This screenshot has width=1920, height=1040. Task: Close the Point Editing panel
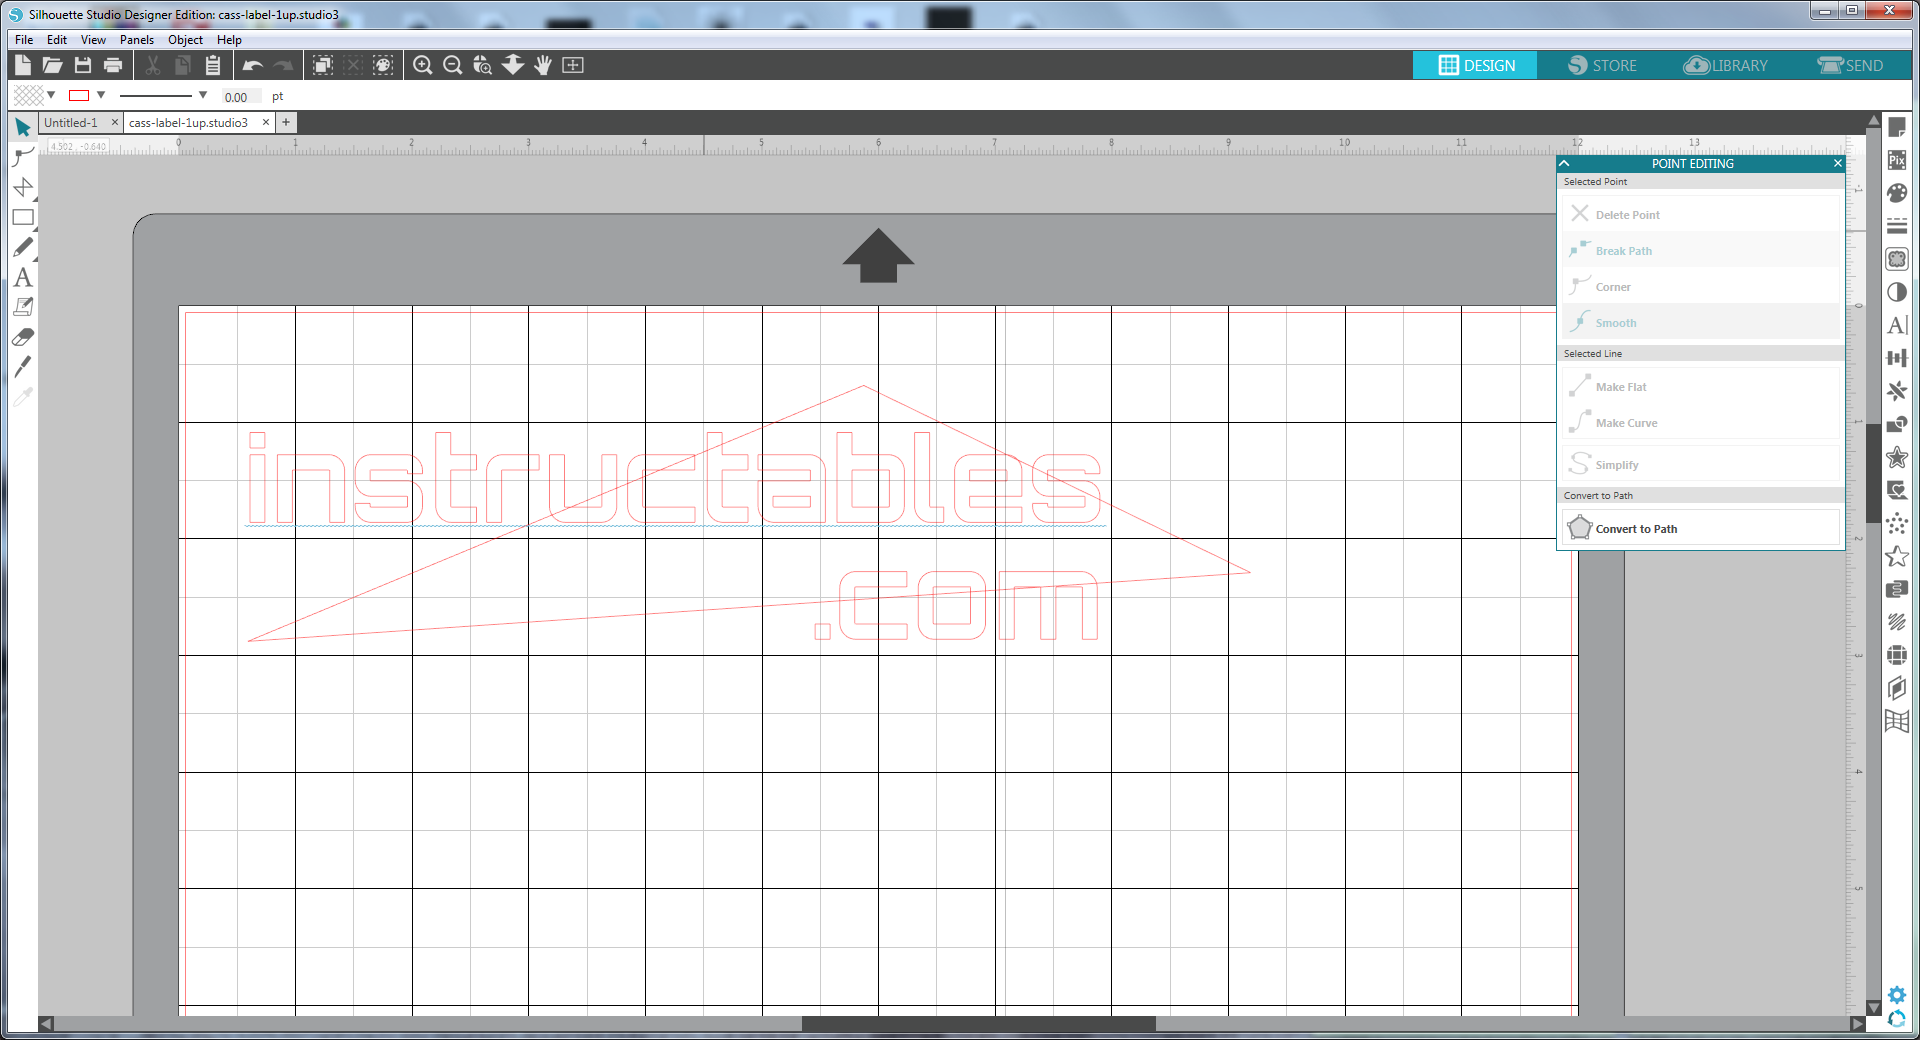coord(1837,163)
